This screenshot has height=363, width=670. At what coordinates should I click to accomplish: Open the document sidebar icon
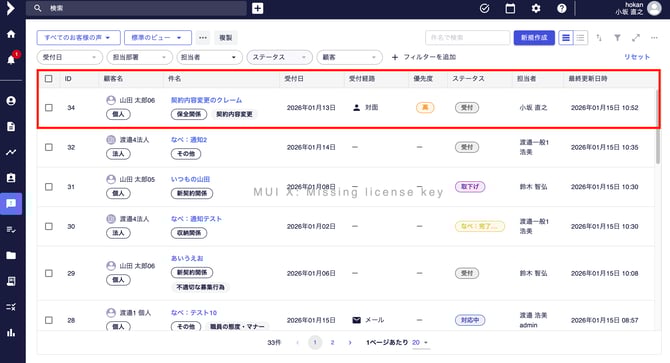(x=11, y=126)
